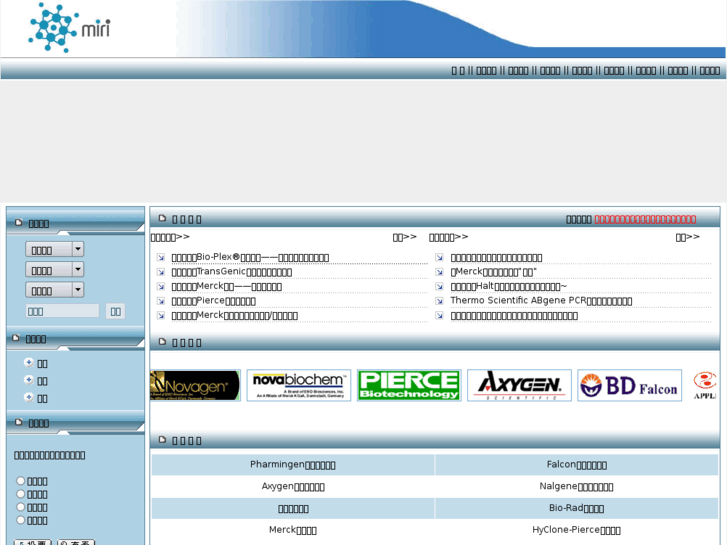Click the arrow icon beside the Pierce news row
The width and height of the screenshot is (727, 545).
tap(161, 301)
